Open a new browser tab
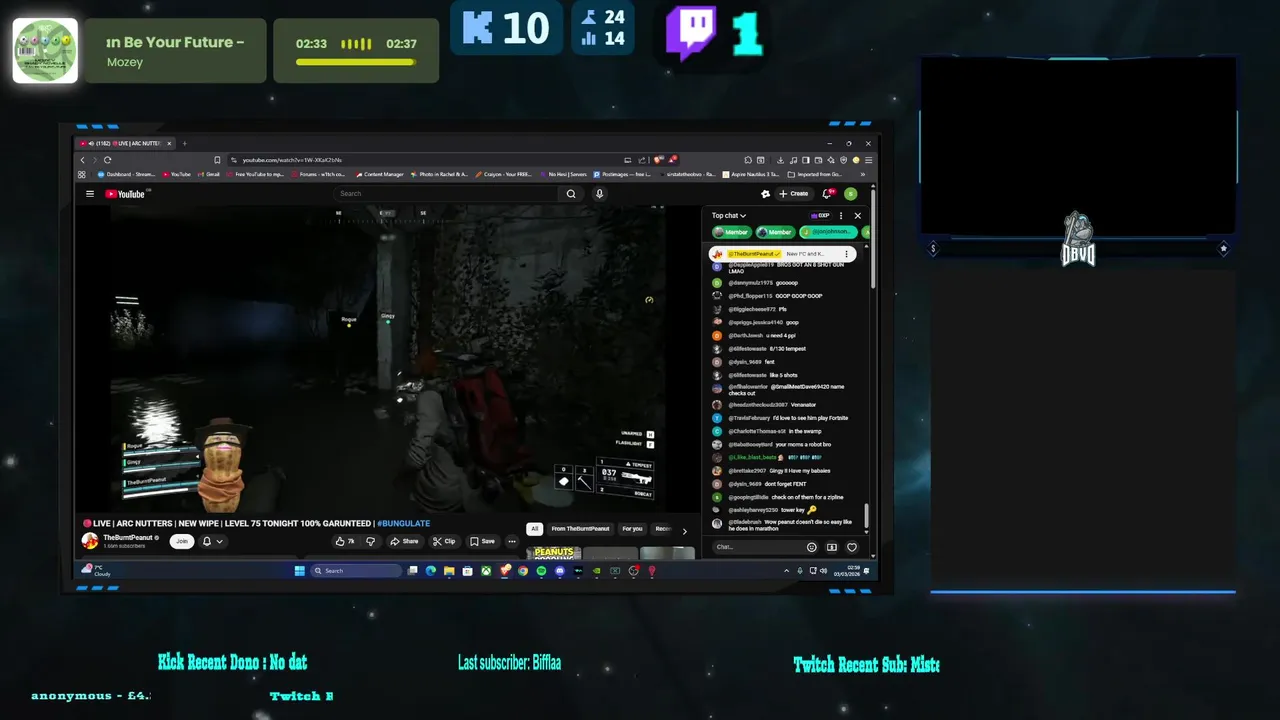This screenshot has height=720, width=1280. tap(184, 143)
